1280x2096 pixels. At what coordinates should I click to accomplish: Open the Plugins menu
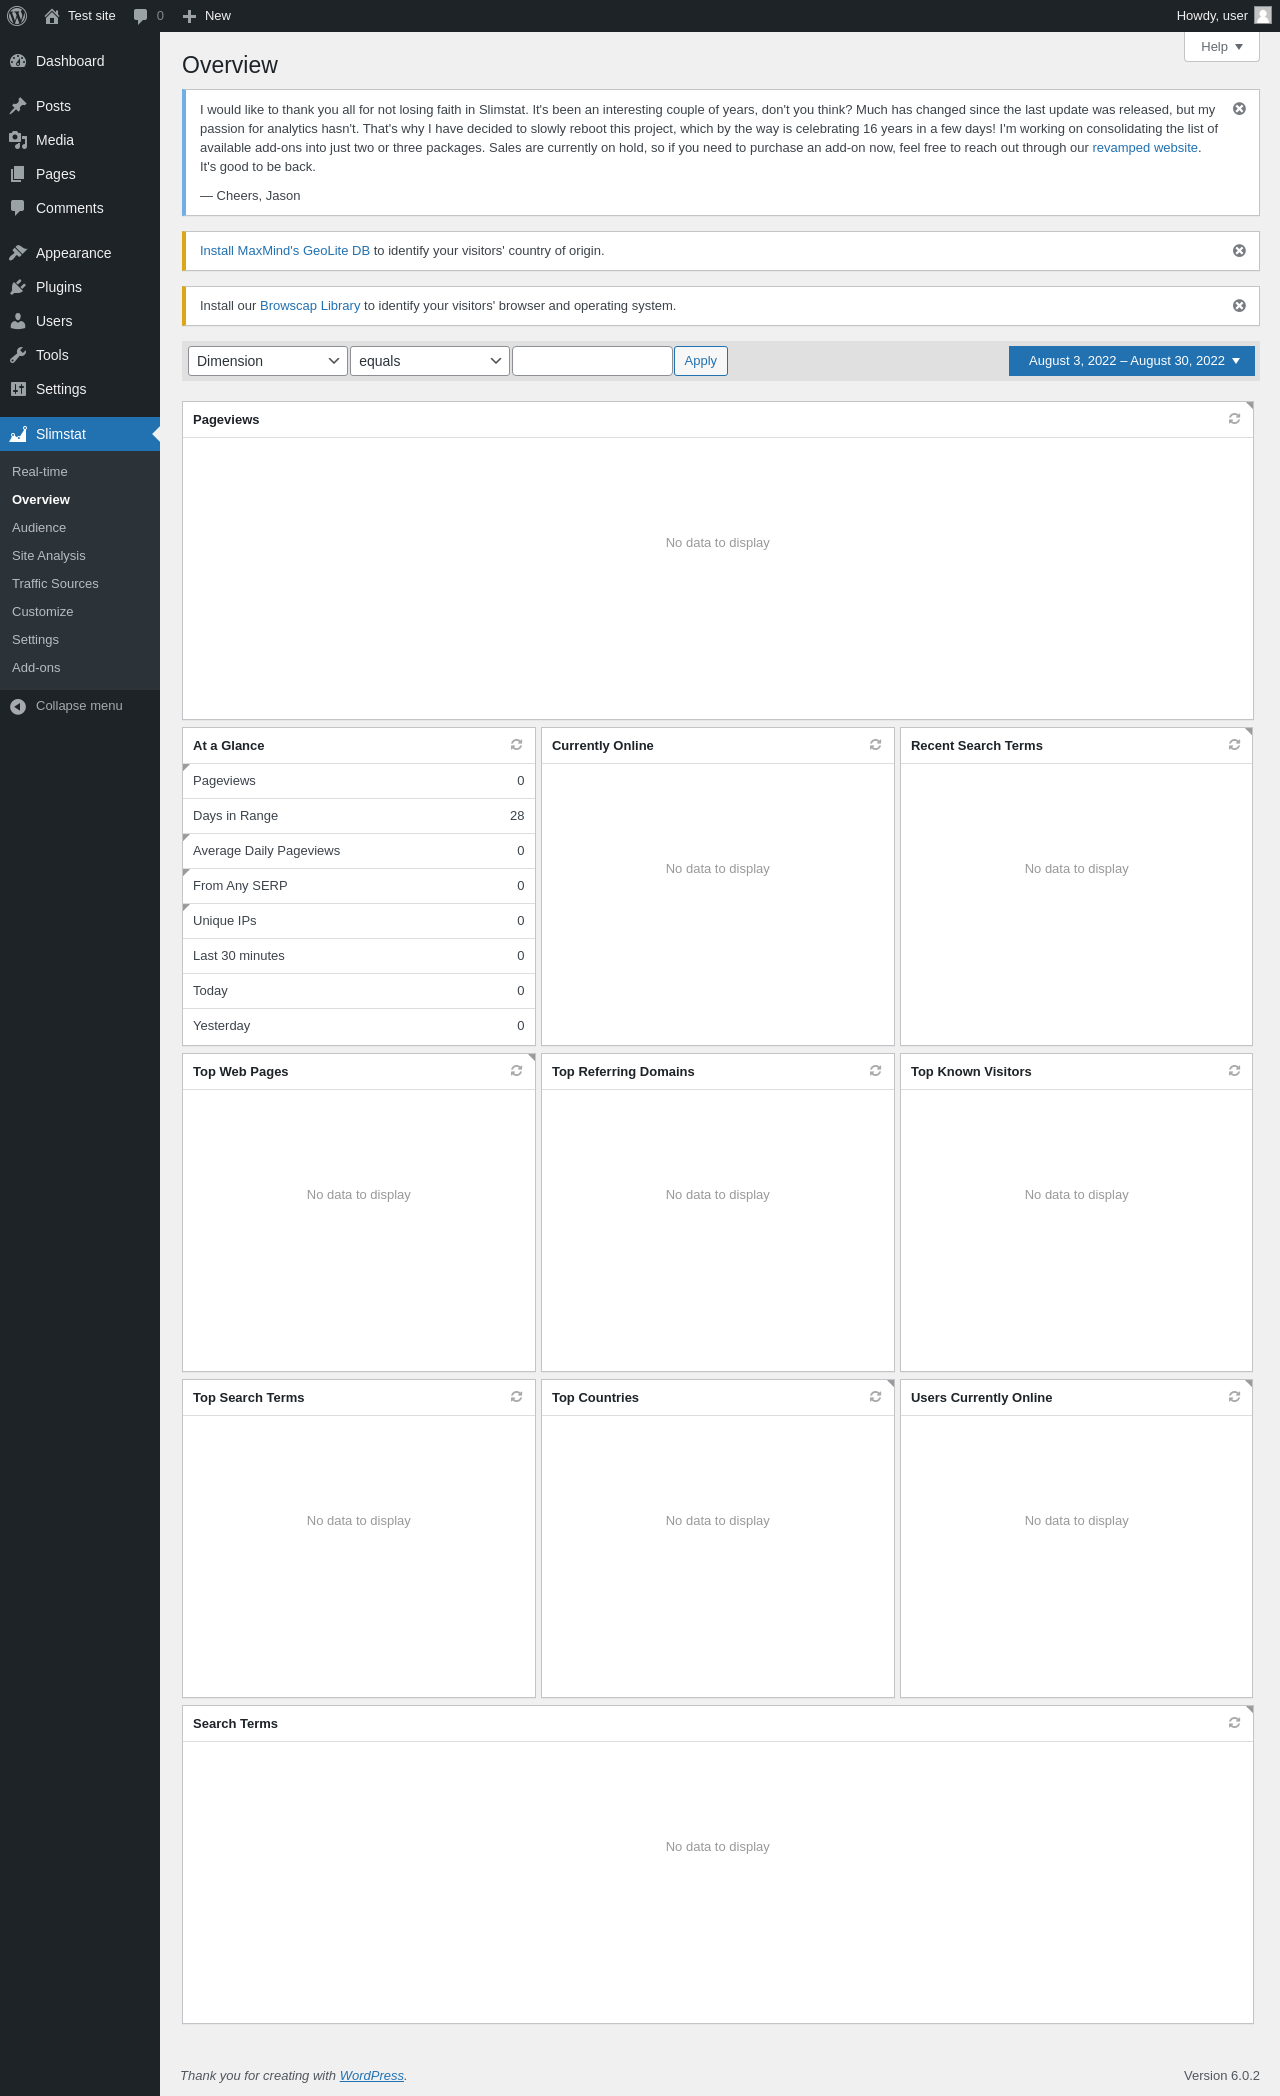pos(80,287)
